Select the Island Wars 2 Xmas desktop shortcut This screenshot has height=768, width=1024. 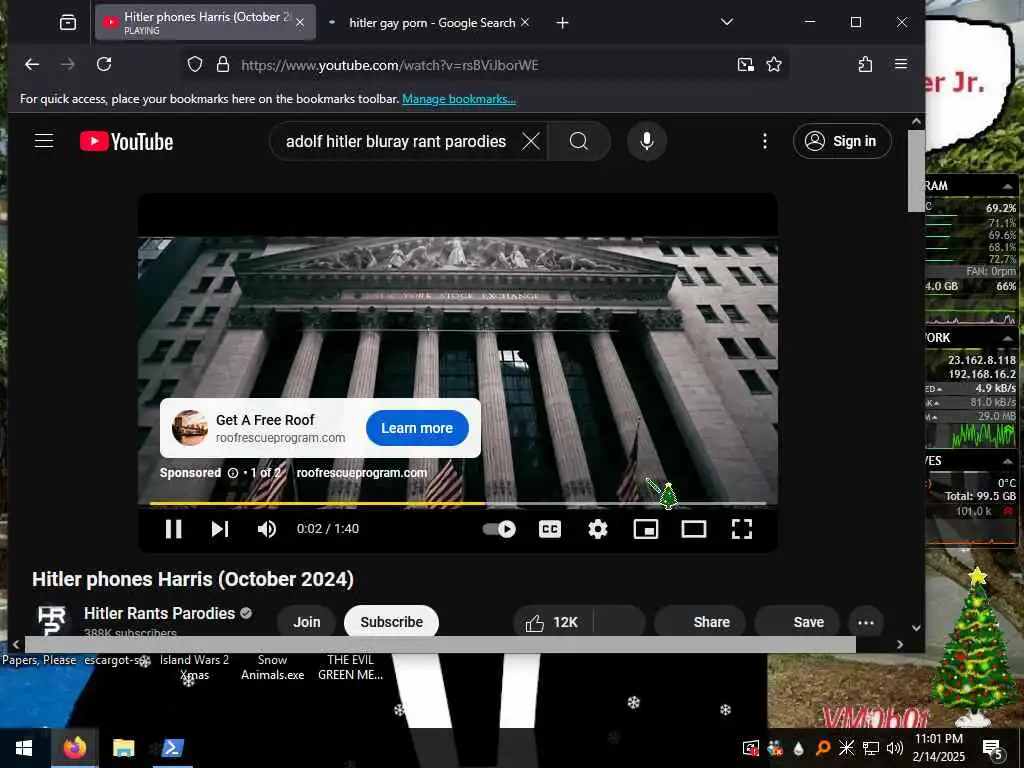(x=195, y=667)
